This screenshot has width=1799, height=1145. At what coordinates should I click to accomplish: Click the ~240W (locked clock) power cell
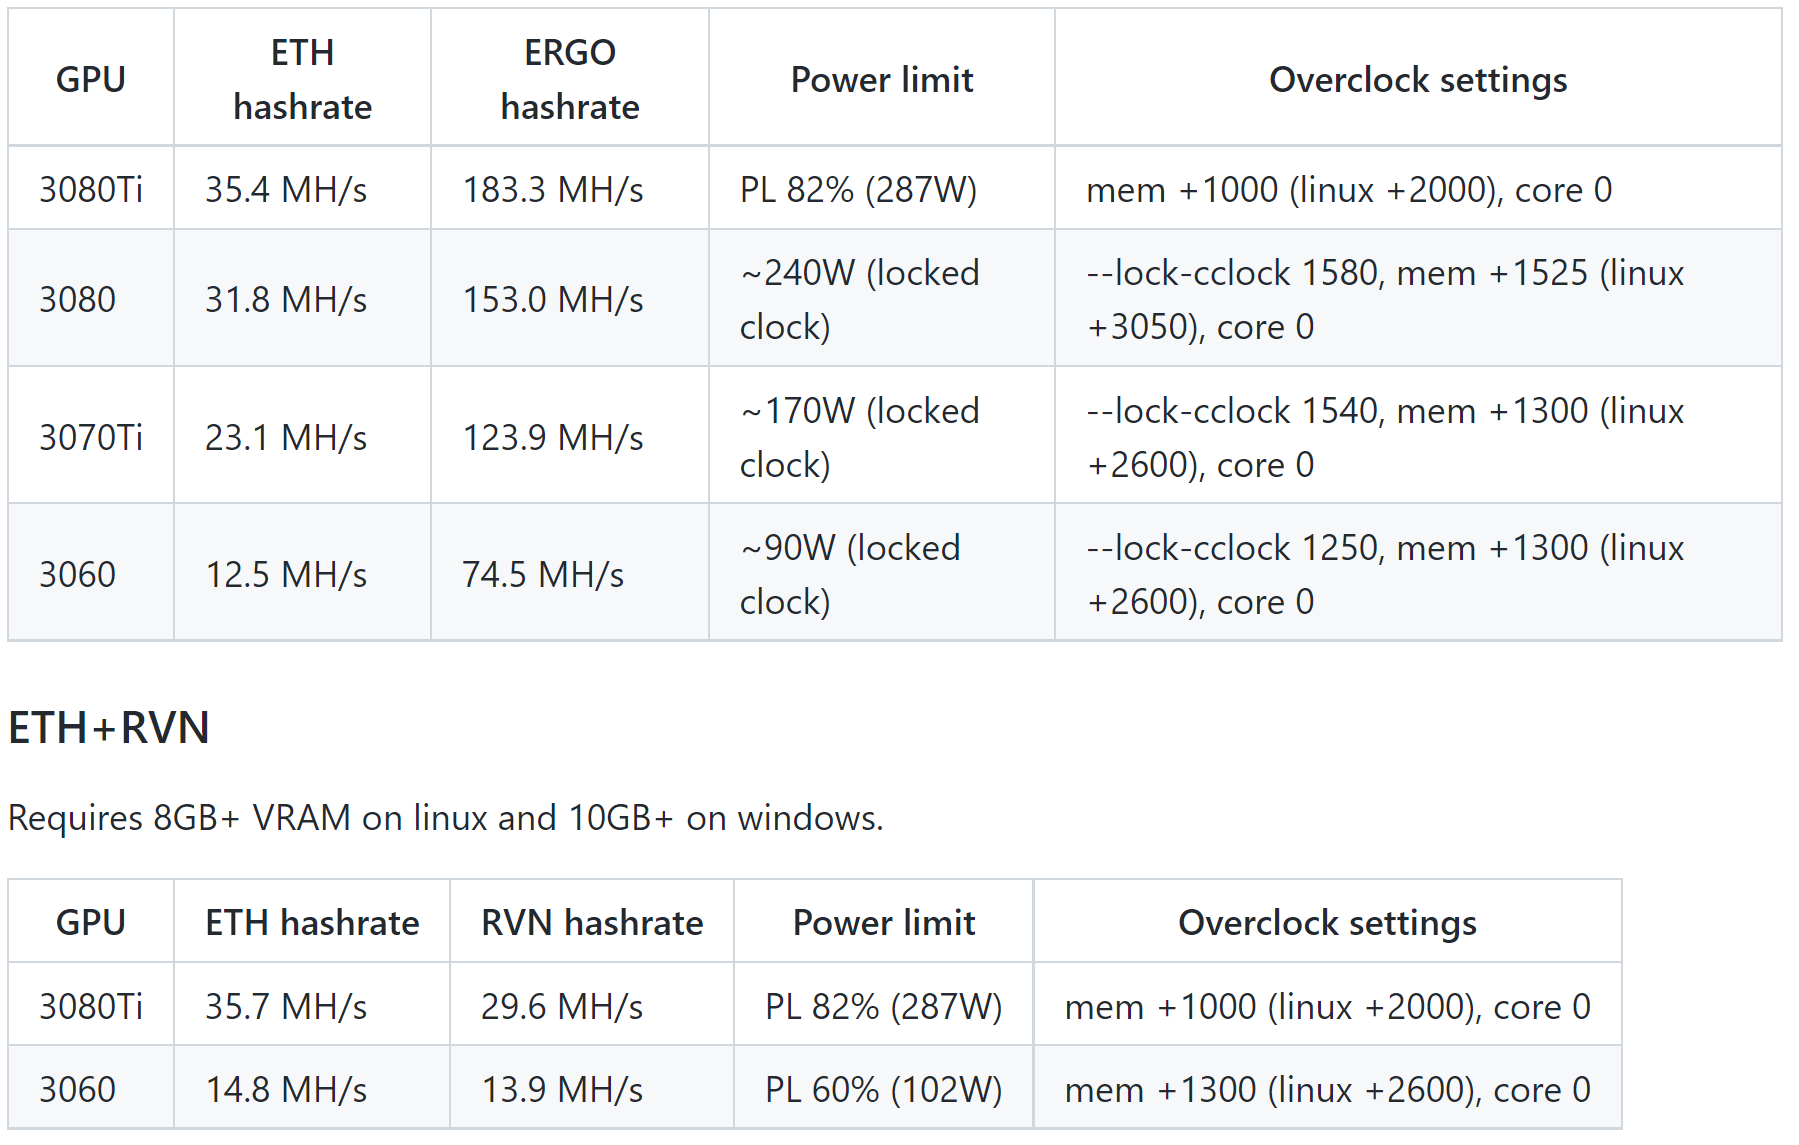coord(882,299)
